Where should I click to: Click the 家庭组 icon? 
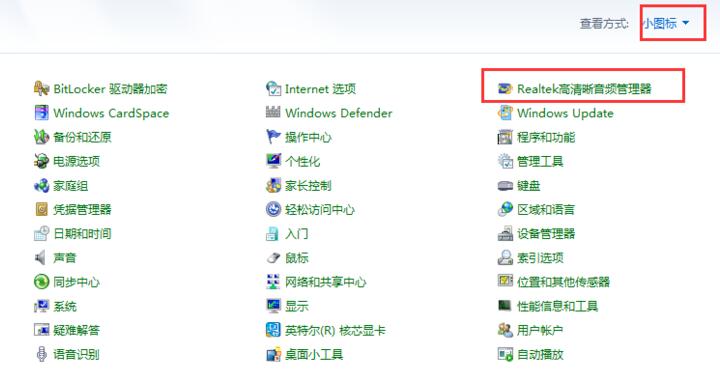point(41,185)
